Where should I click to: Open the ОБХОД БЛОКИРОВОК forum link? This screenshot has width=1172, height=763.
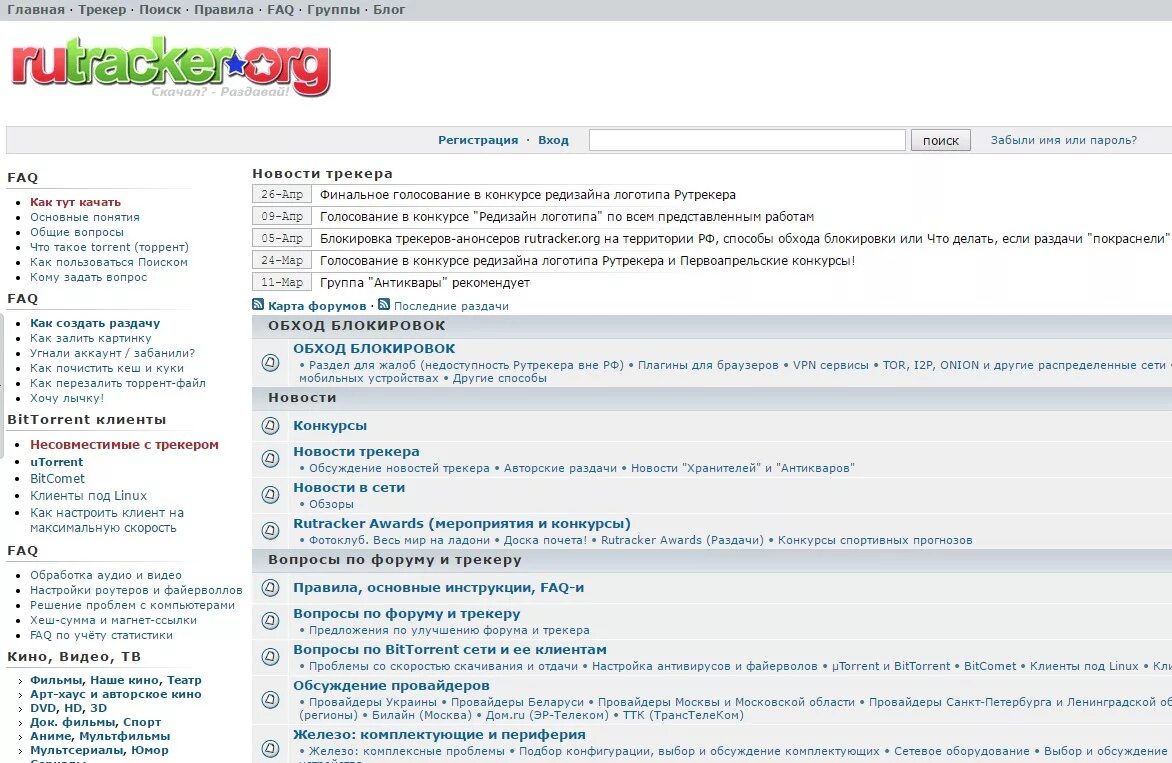point(374,348)
